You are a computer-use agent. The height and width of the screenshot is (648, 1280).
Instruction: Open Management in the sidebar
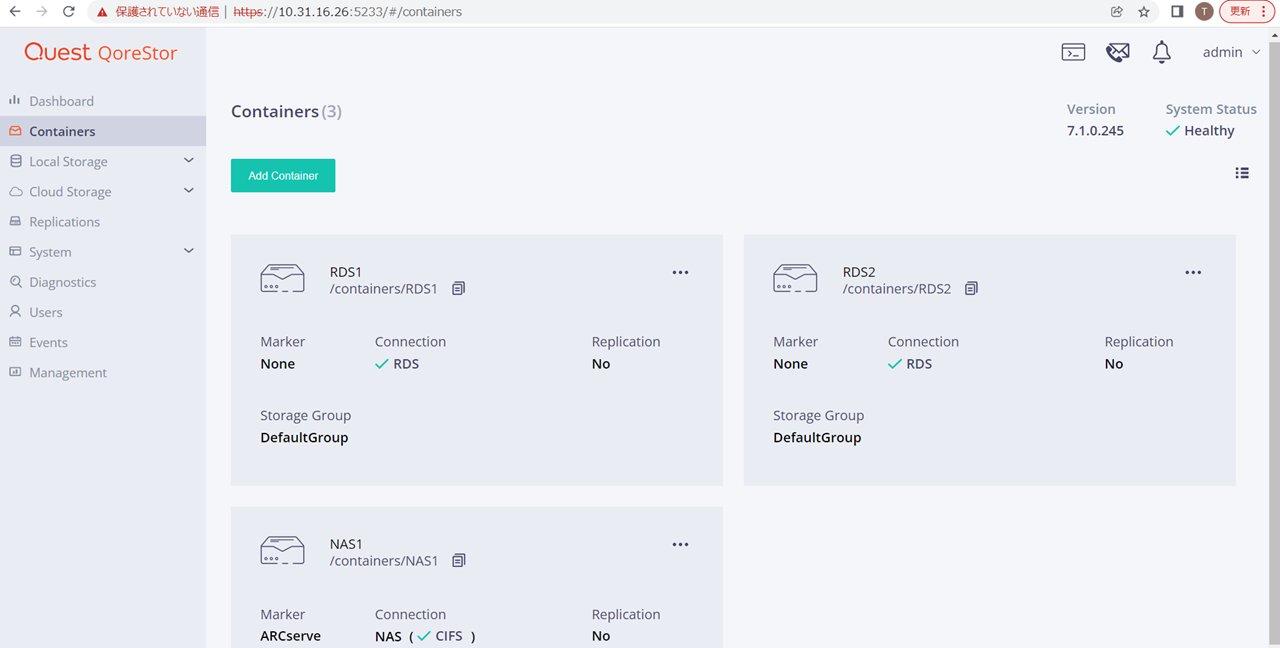click(67, 372)
